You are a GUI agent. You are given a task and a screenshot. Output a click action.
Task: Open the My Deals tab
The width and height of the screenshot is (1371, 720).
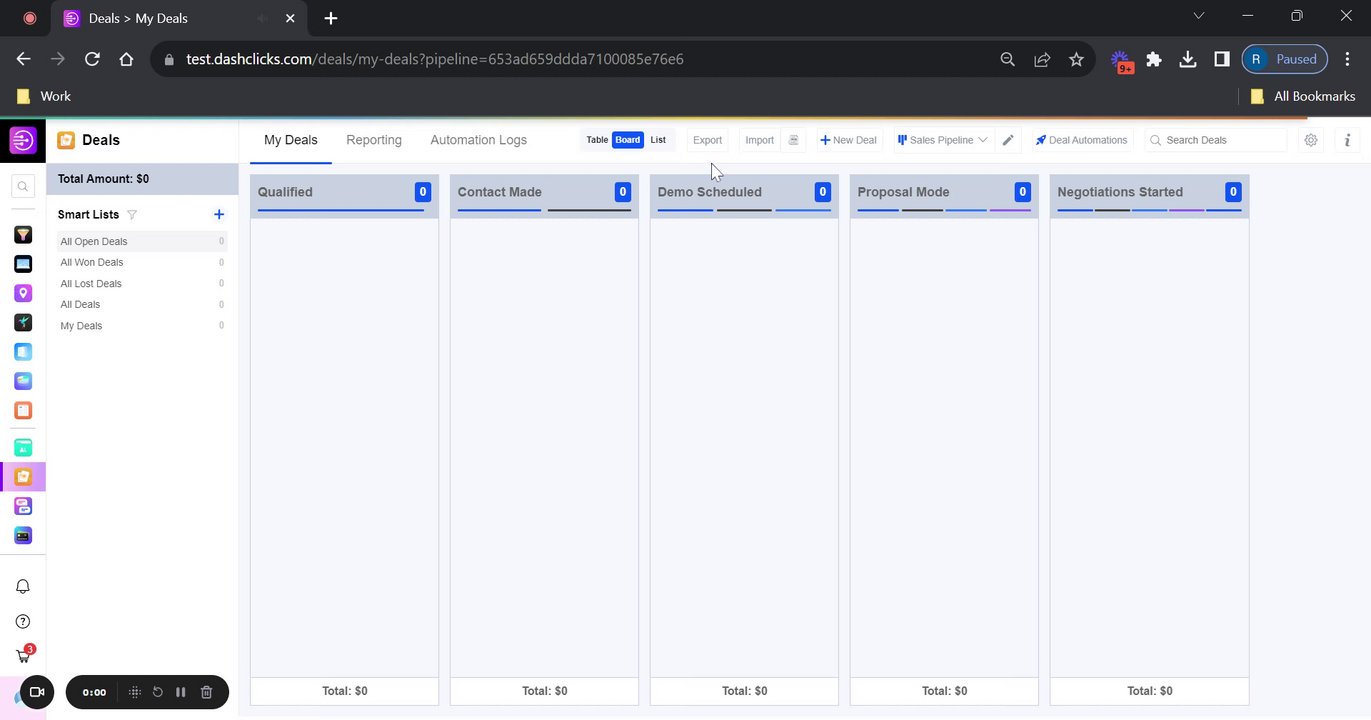click(291, 140)
